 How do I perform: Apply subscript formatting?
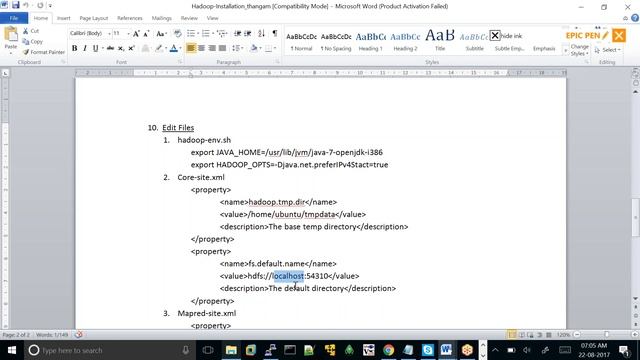pos(121,48)
